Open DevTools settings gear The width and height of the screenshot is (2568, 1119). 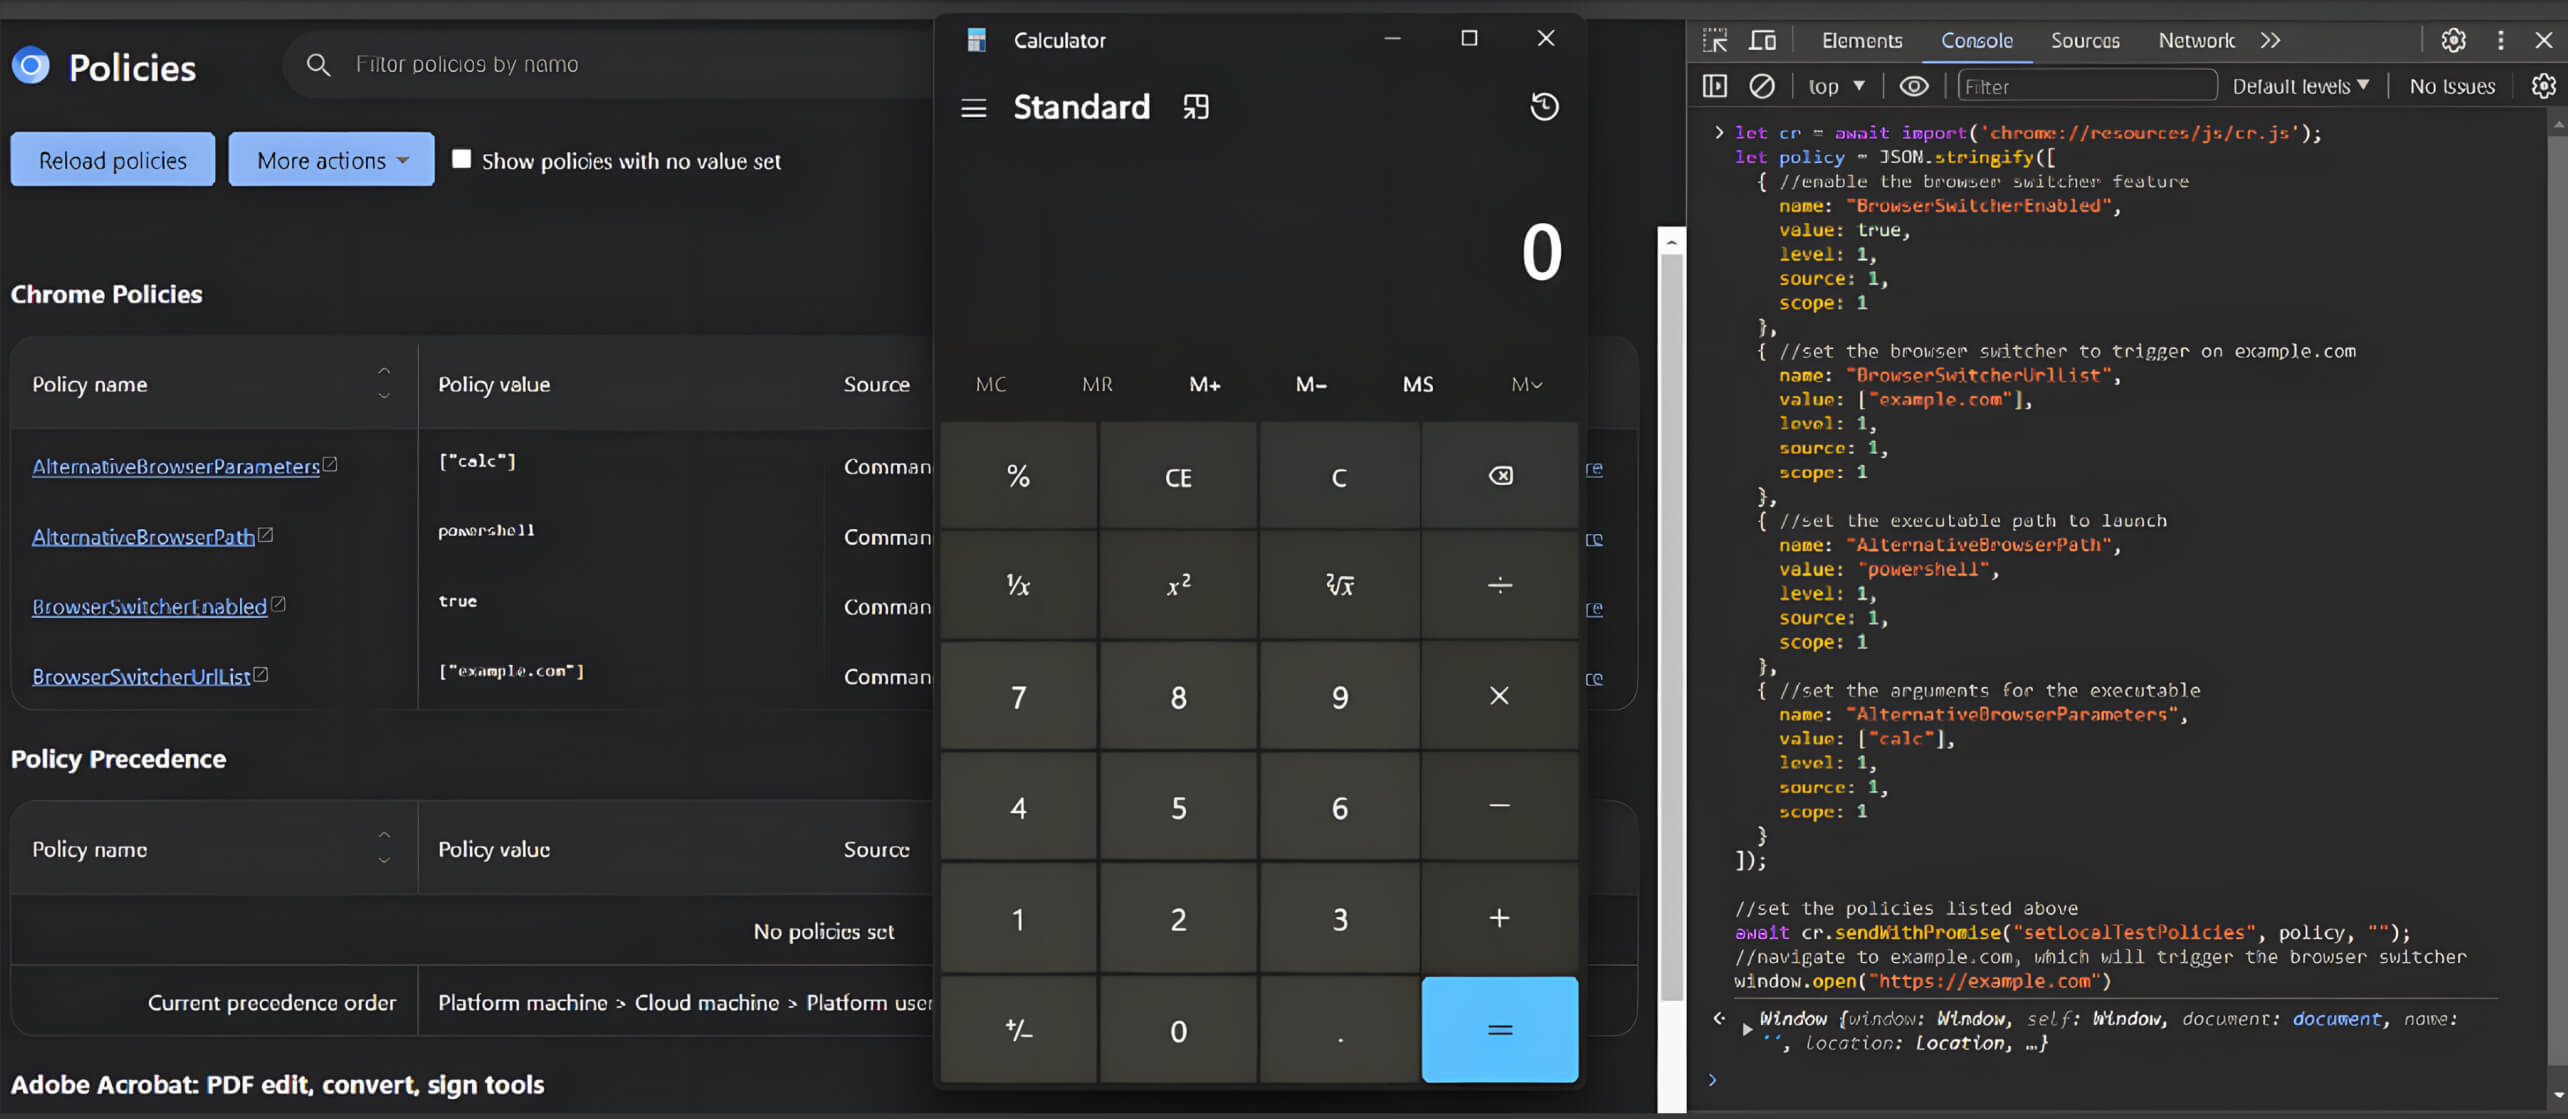(2453, 40)
